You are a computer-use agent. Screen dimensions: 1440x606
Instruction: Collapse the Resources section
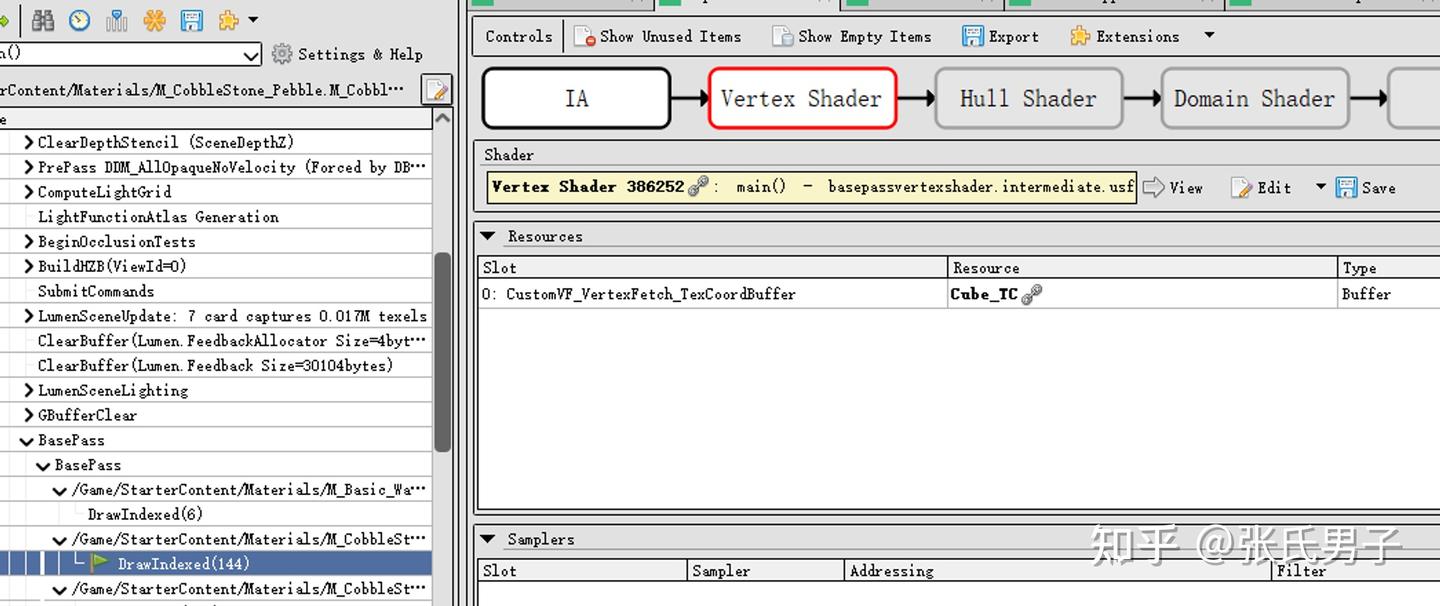click(487, 236)
